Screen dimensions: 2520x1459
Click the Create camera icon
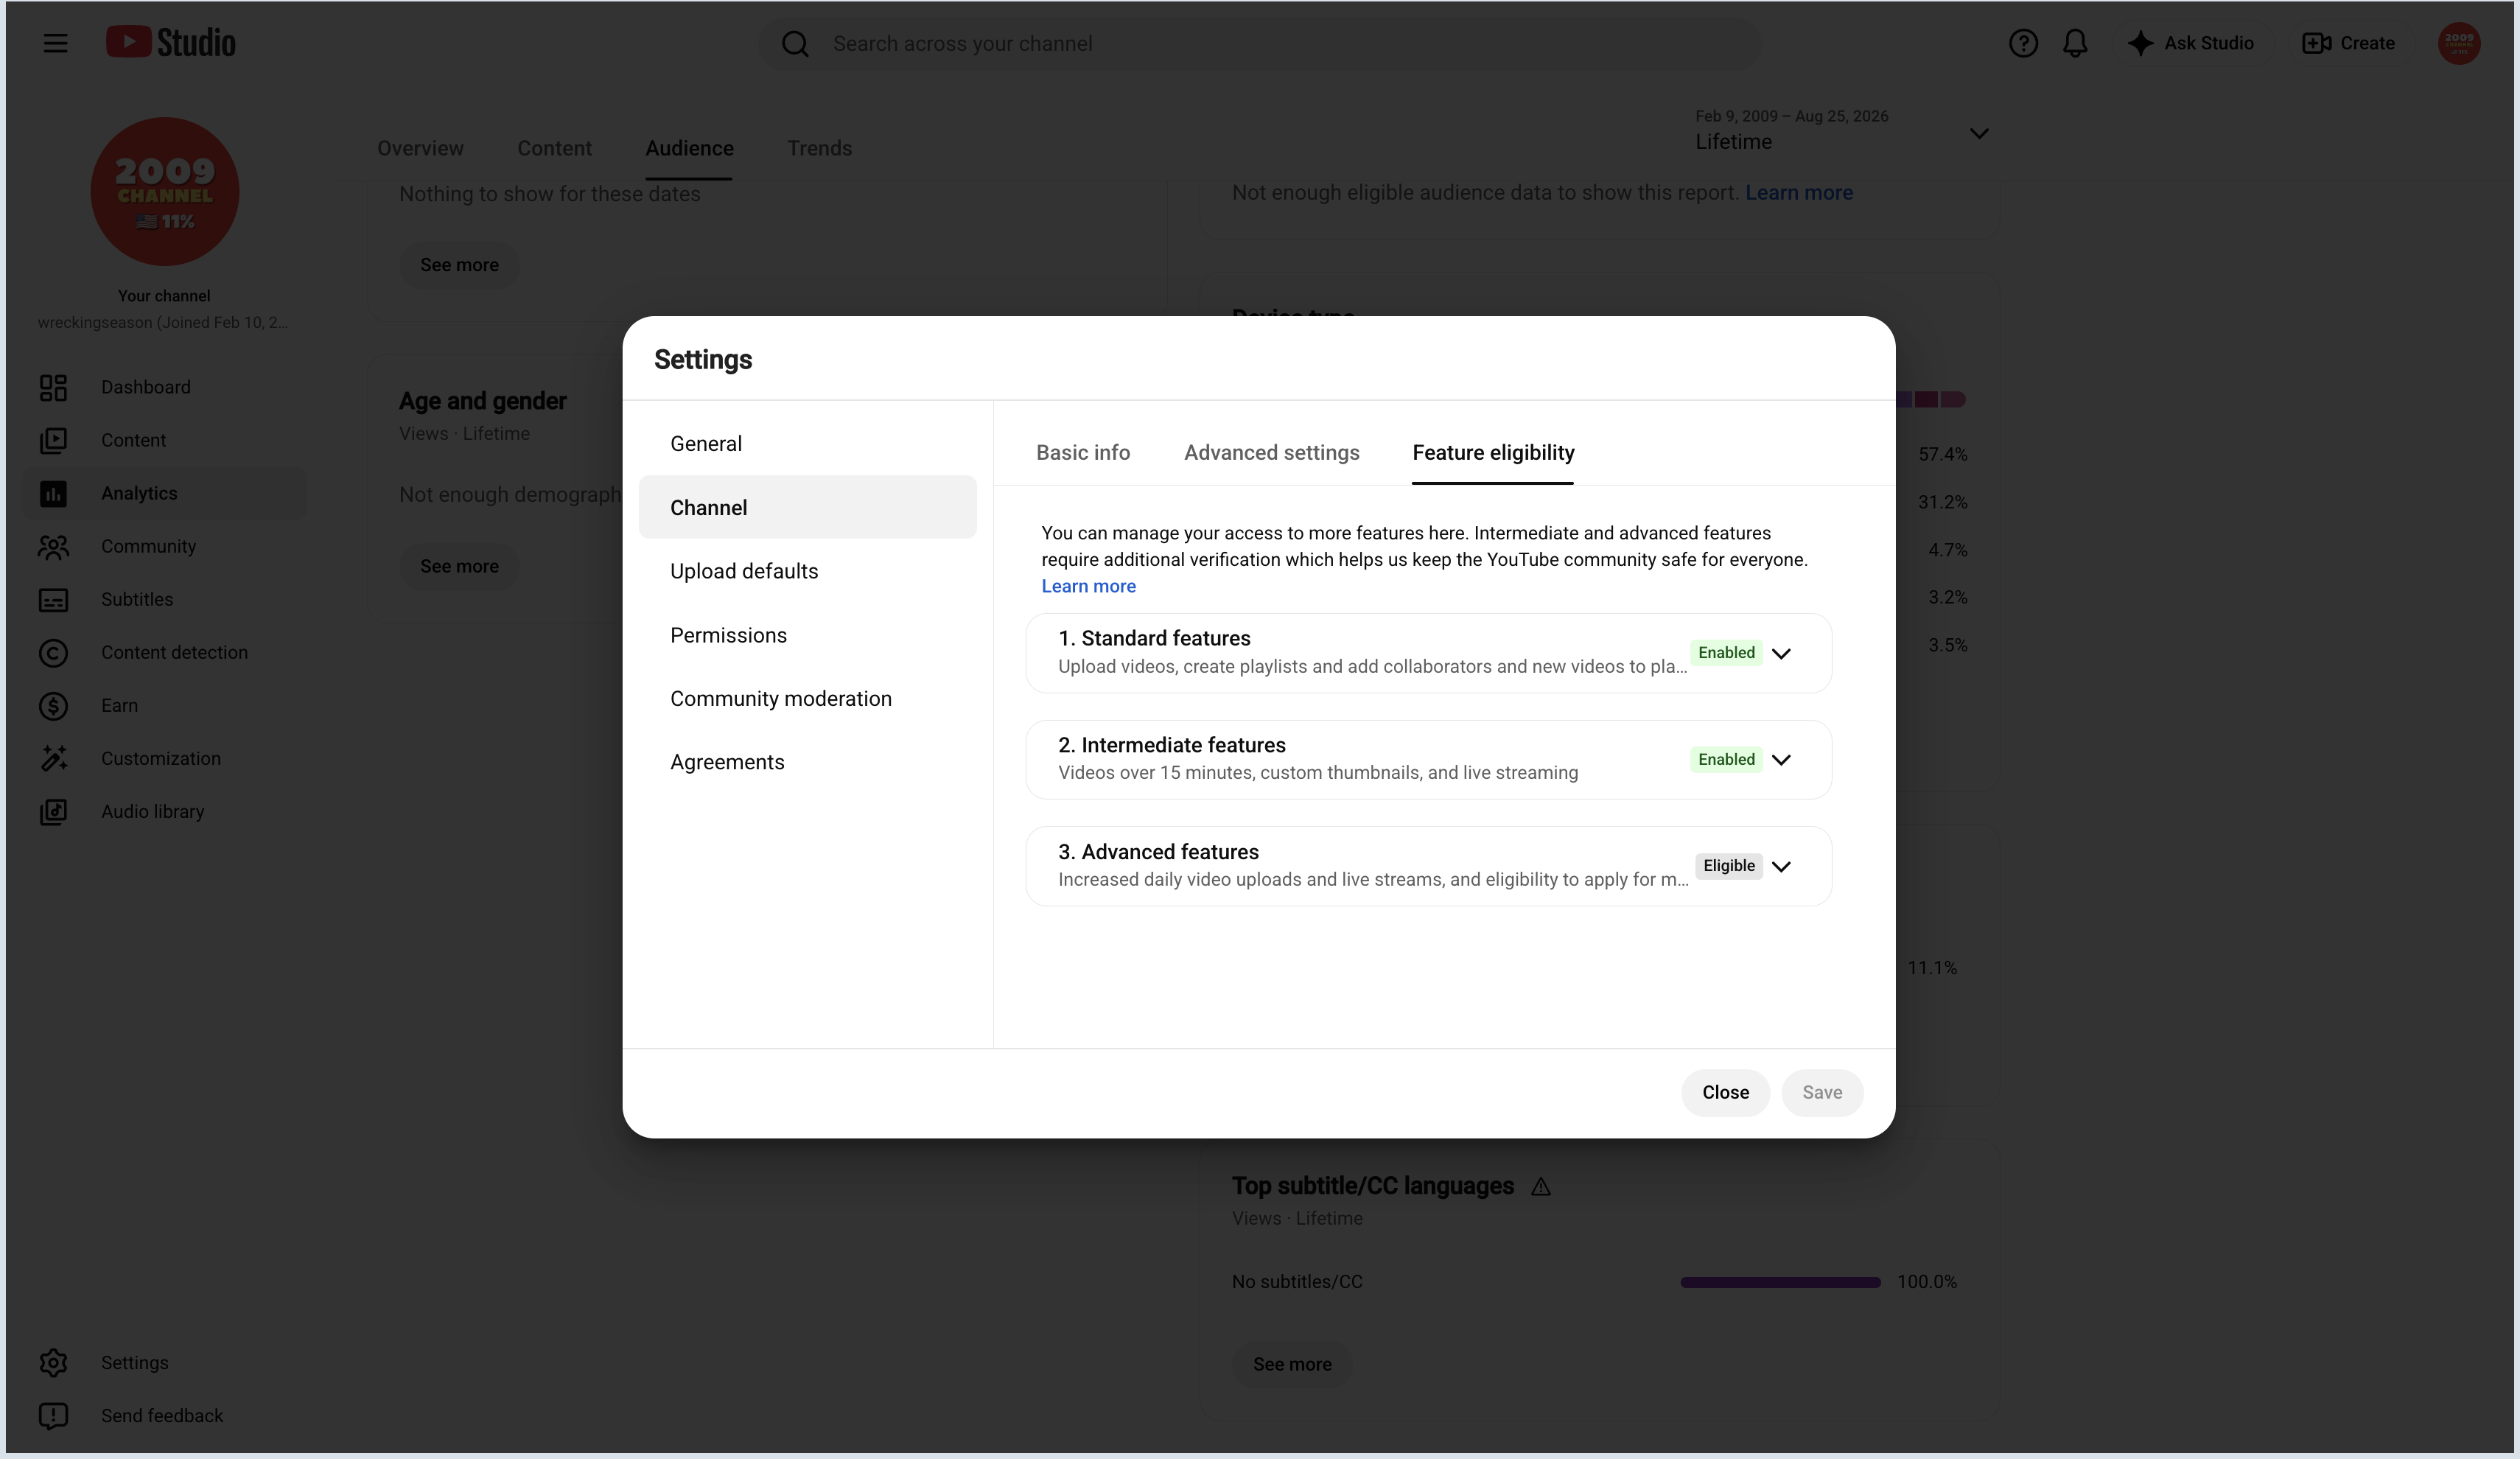click(x=2317, y=43)
